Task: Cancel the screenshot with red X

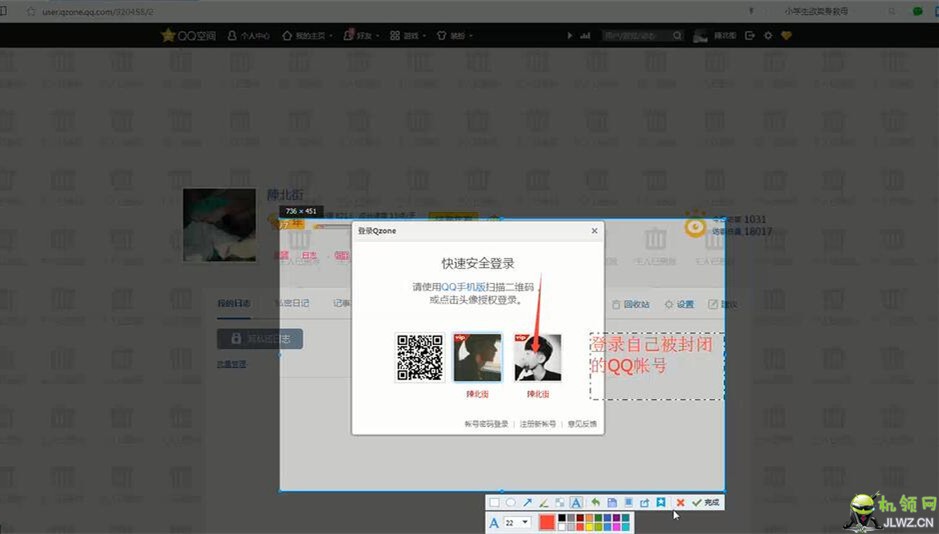Action: coord(680,502)
